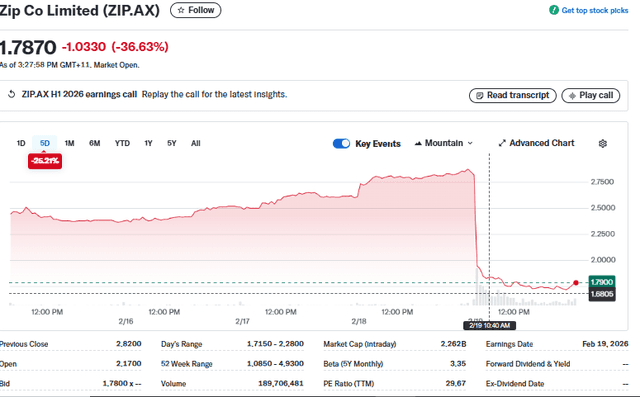This screenshot has width=640, height=397.
Task: Click the Bid value 1.7800 x --
Action: [122, 384]
